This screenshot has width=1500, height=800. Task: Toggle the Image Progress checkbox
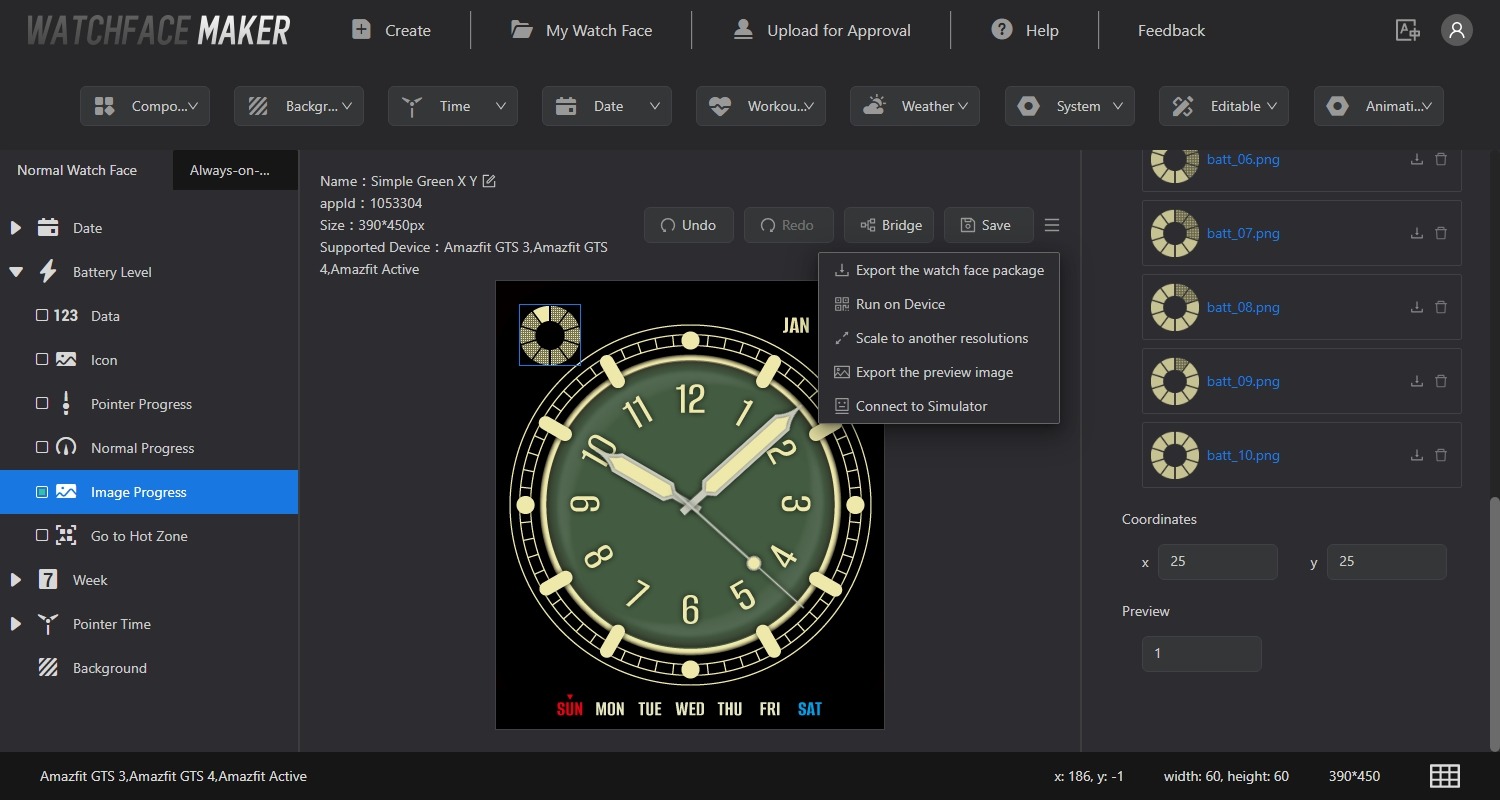pos(42,492)
